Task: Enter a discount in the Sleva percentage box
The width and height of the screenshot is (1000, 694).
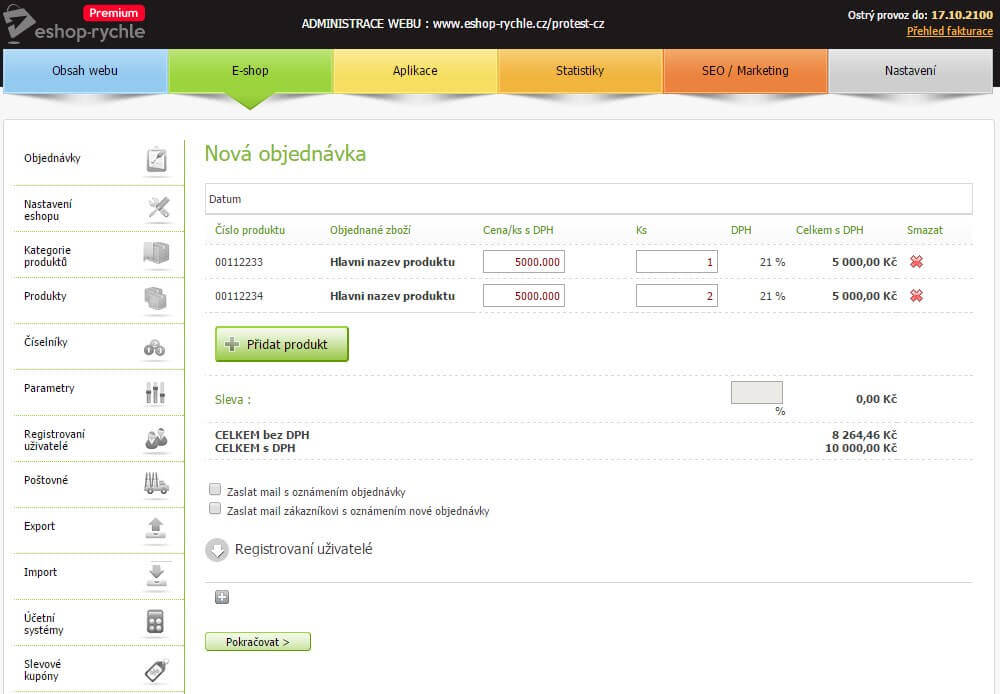Action: 757,393
